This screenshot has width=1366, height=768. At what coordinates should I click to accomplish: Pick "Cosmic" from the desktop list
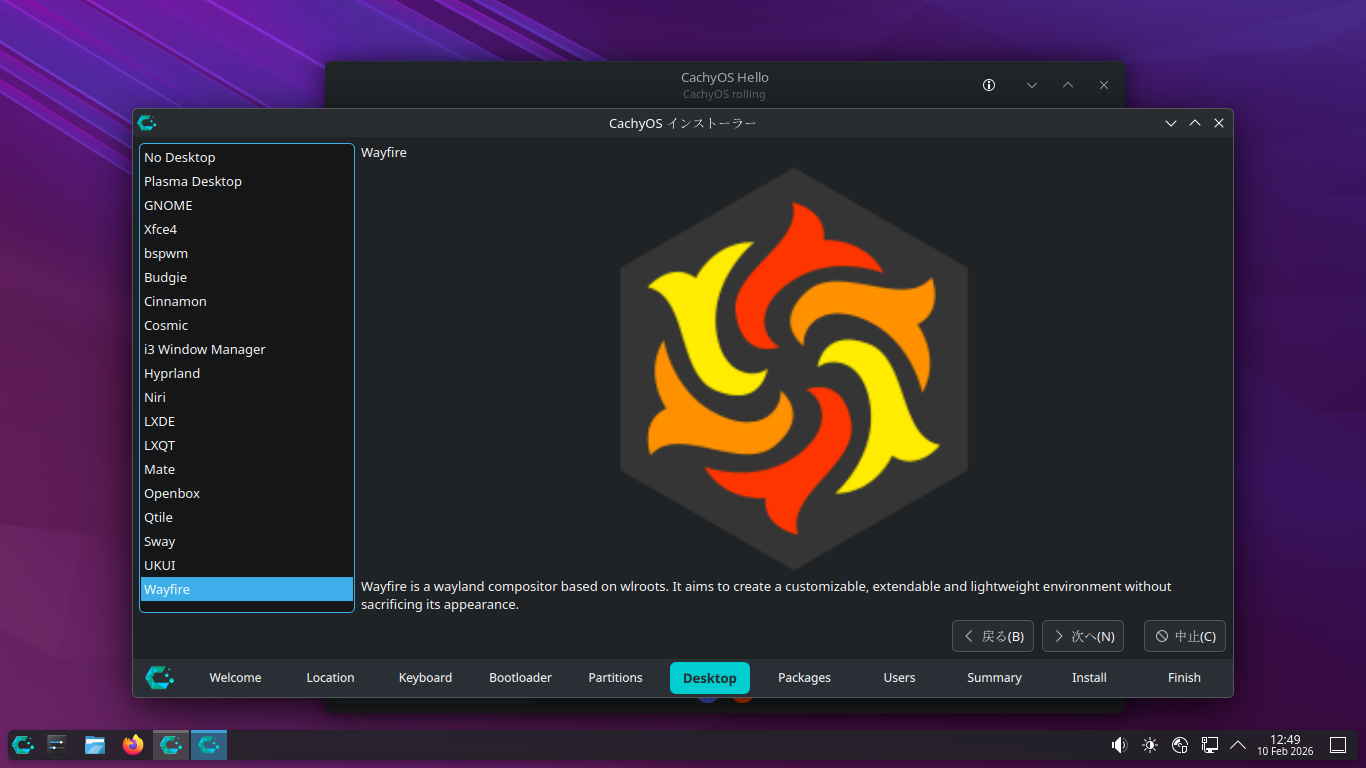[247, 325]
